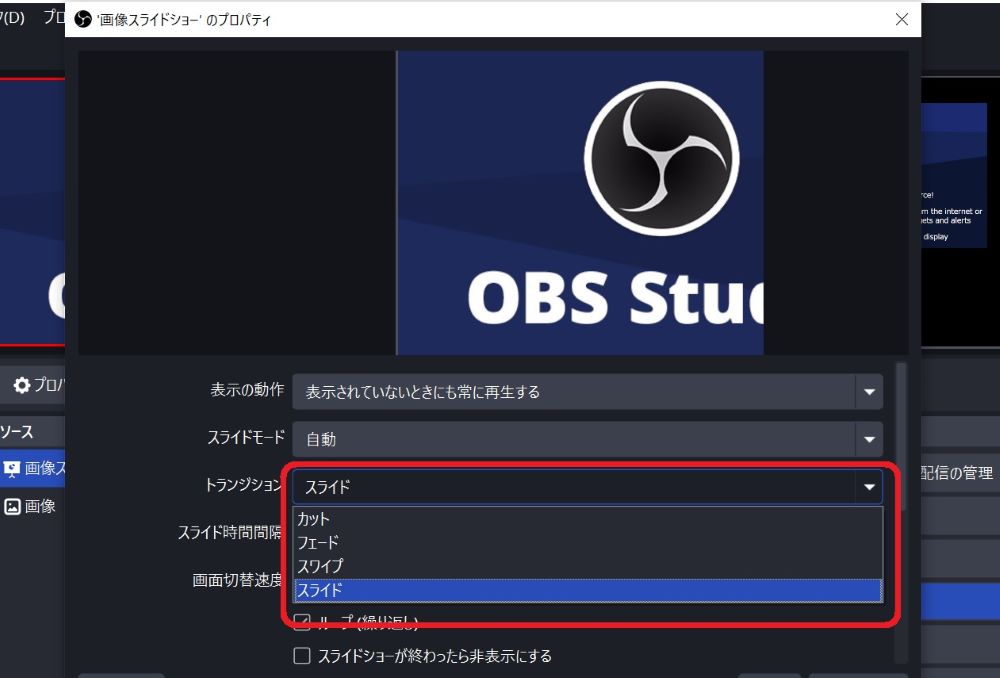Open the スライドモード dropdown set to 自動
Viewport: 1000px width, 678px height.
587,439
